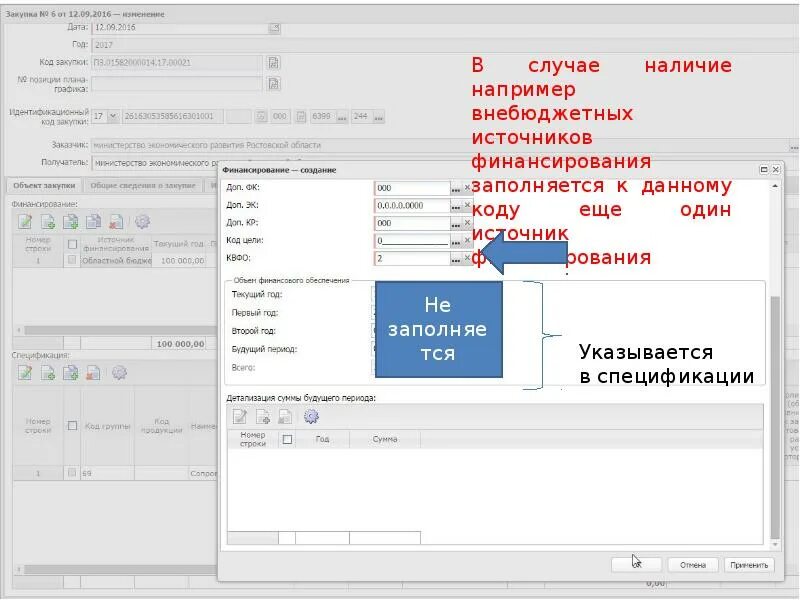Check row 1 checkbox in specification grid
The height and width of the screenshot is (600, 800).
pos(72,472)
